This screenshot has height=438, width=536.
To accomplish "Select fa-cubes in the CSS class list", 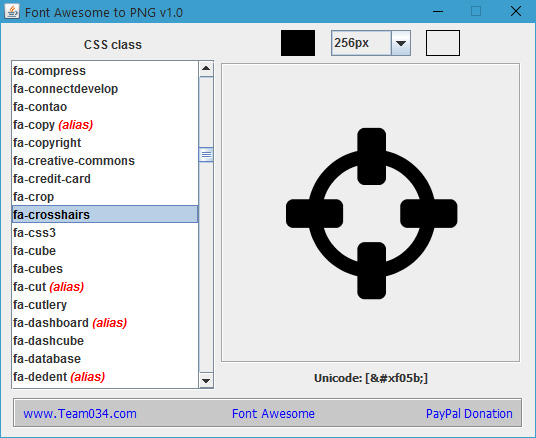I will 105,269.
